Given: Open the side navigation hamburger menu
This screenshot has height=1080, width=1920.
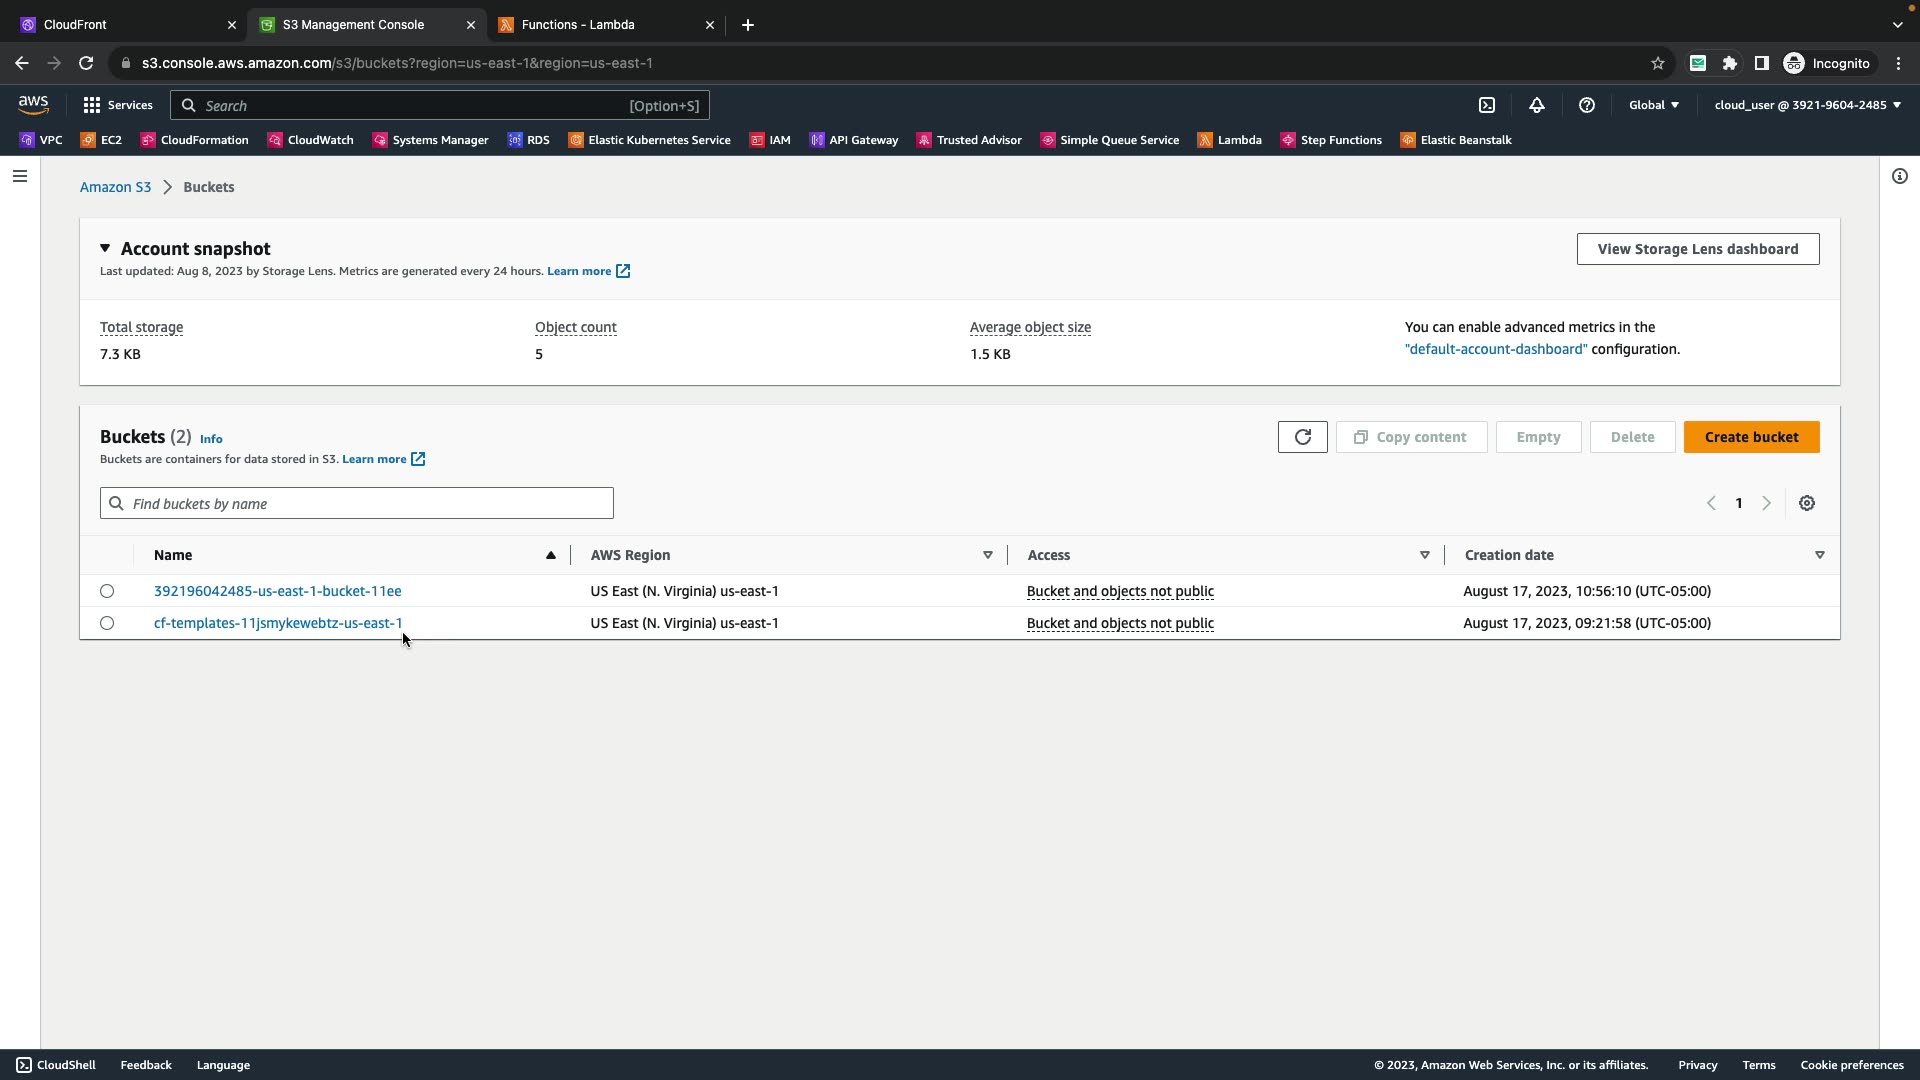Looking at the screenshot, I should 20,176.
